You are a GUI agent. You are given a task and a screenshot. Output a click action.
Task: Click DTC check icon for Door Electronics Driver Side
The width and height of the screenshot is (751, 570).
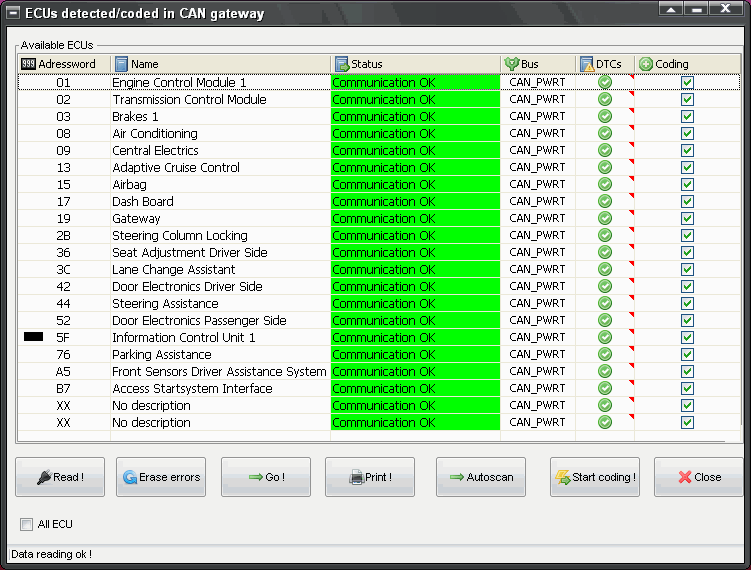point(605,286)
